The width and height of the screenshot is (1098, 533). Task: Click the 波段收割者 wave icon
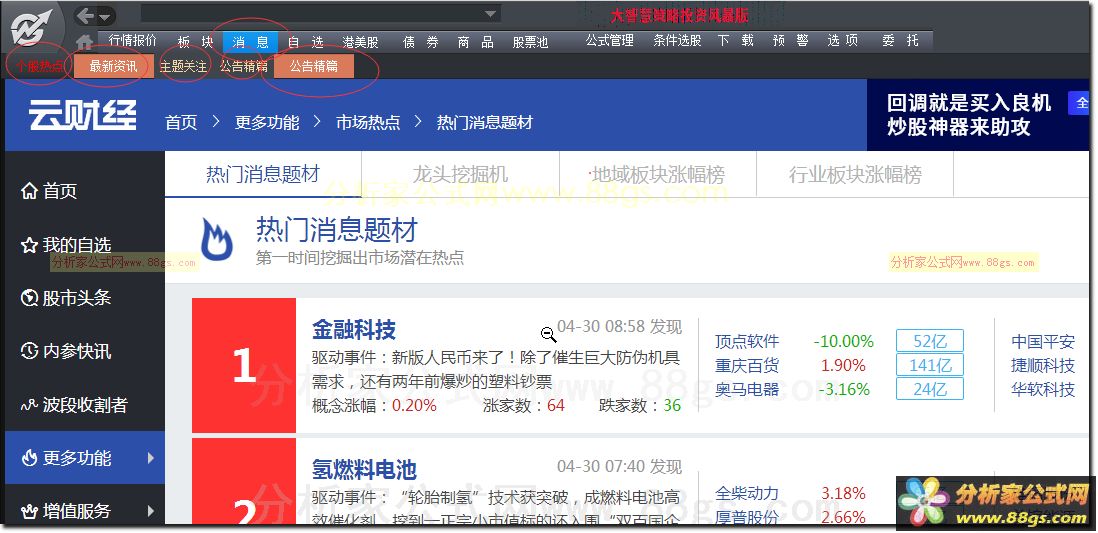pyautogui.click(x=29, y=405)
